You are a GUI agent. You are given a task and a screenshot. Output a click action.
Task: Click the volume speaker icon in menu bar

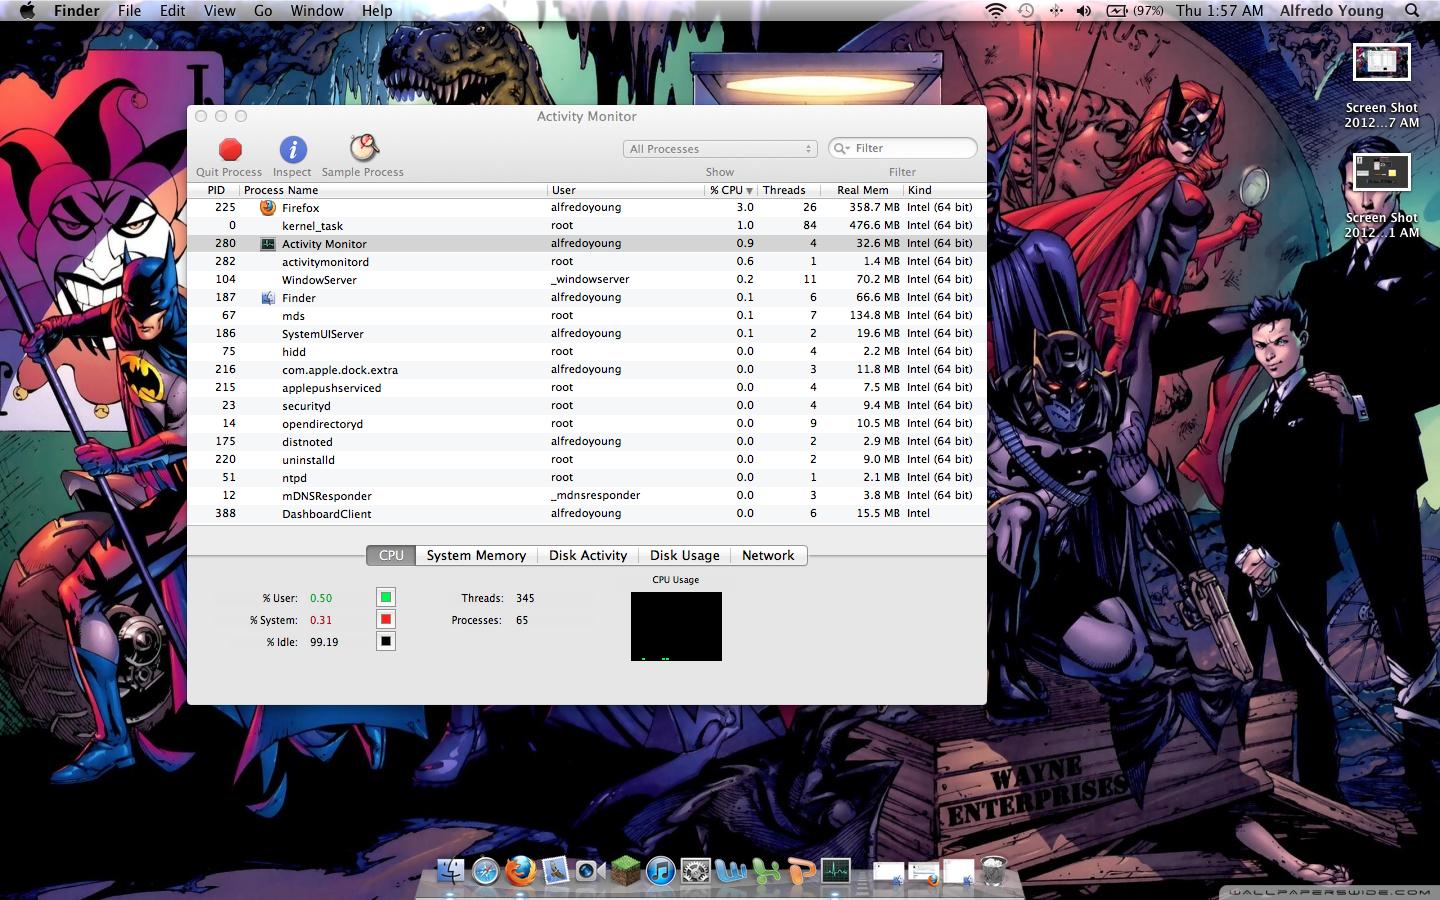[x=1084, y=10]
